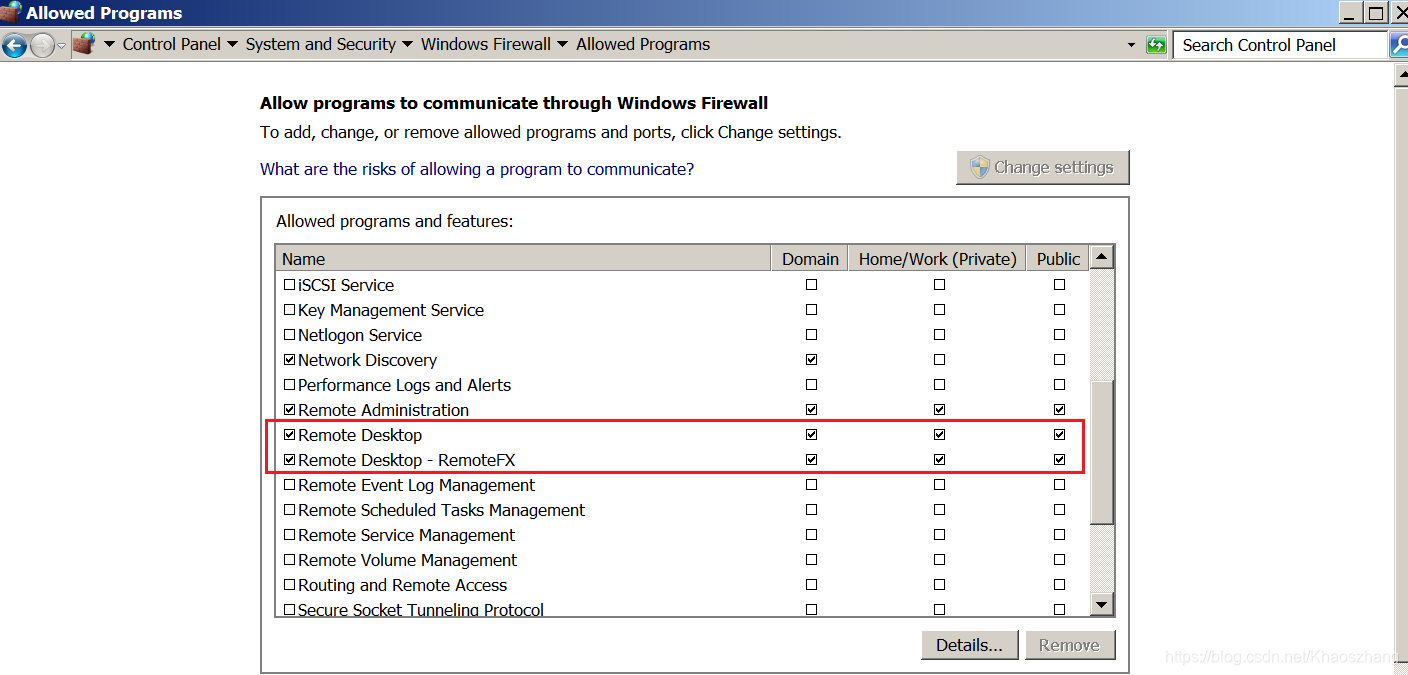Uncheck the Remote Desktop name checkbox
This screenshot has width=1408, height=675.
(290, 435)
